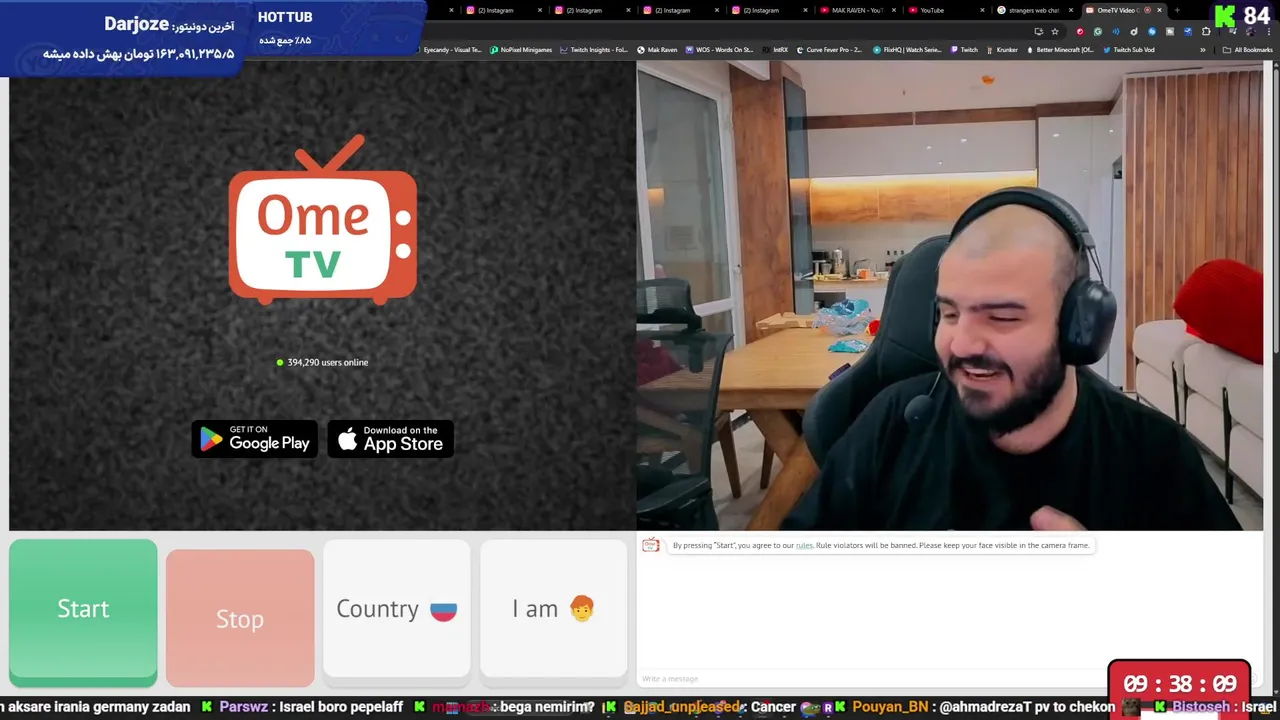Click the white 'd' extension icon
The image size is (1280, 720).
click(x=1134, y=31)
